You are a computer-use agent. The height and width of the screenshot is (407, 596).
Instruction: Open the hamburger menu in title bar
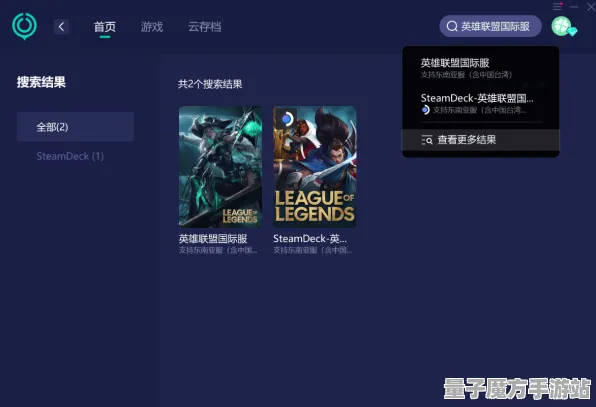557,6
